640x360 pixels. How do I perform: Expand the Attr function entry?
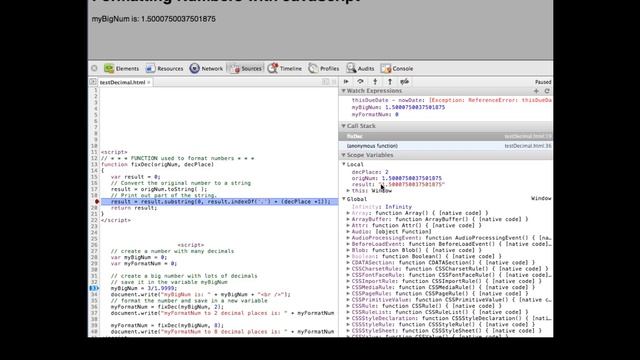(348, 225)
